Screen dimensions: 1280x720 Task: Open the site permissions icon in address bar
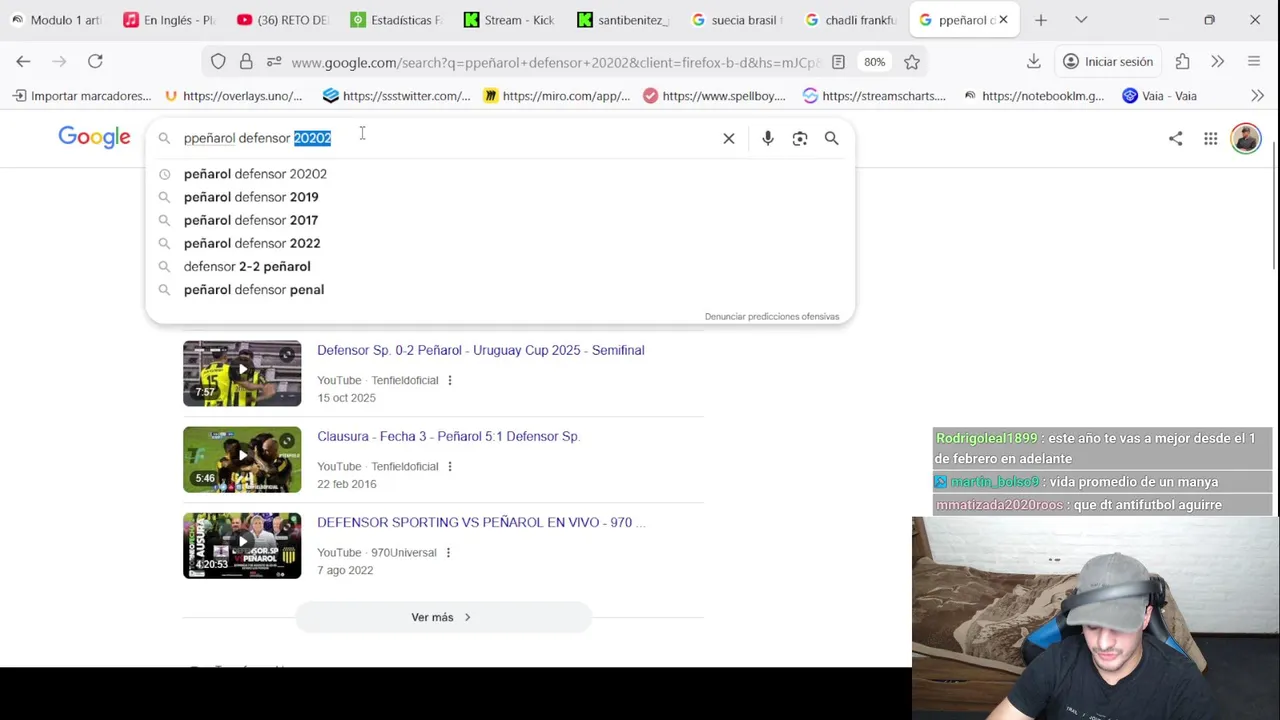274,62
